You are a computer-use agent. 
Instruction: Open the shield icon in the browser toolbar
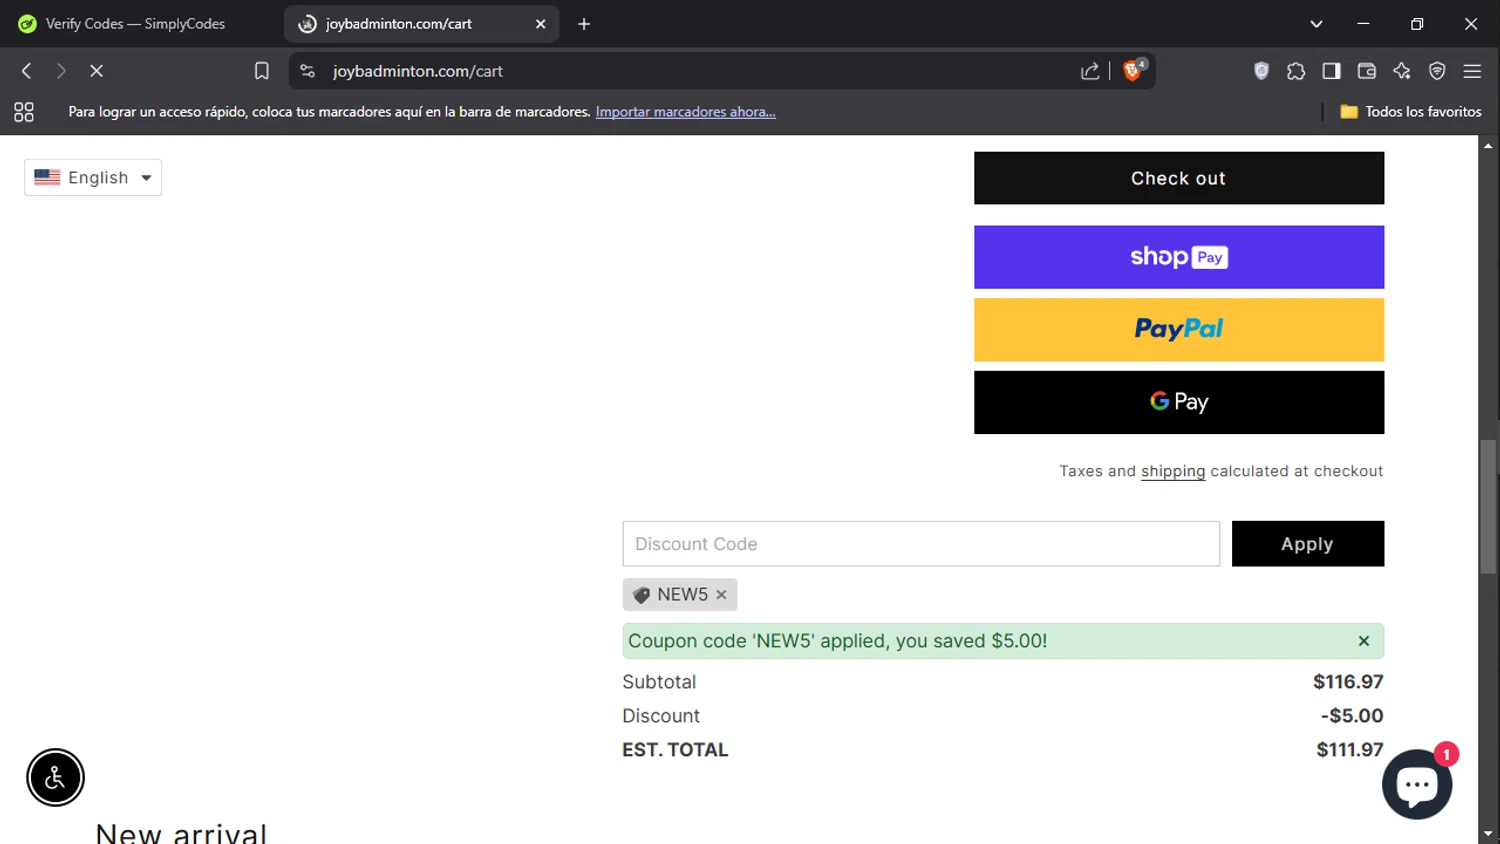(x=1261, y=71)
